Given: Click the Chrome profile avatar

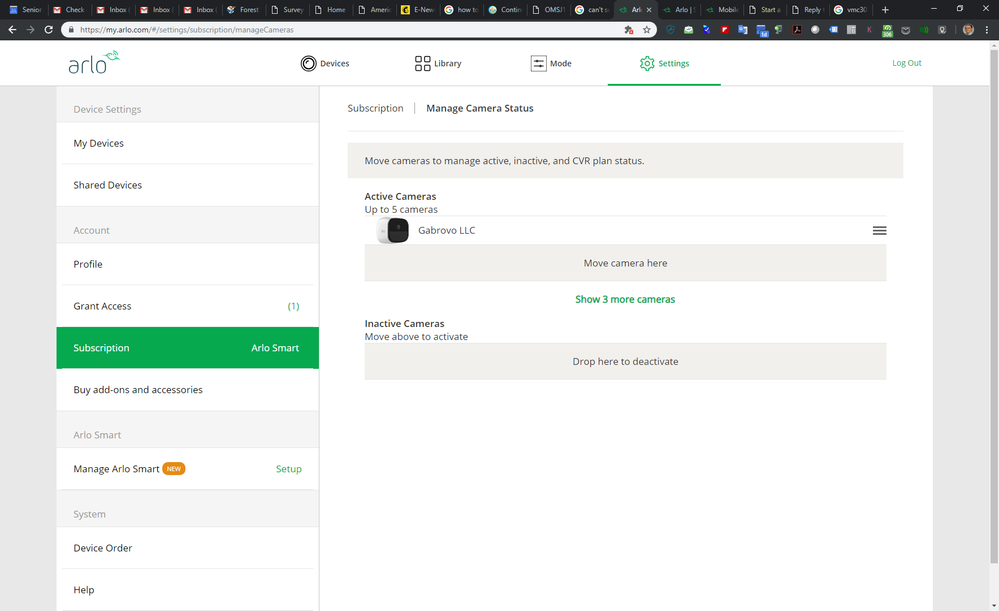Looking at the screenshot, I should click(968, 29).
